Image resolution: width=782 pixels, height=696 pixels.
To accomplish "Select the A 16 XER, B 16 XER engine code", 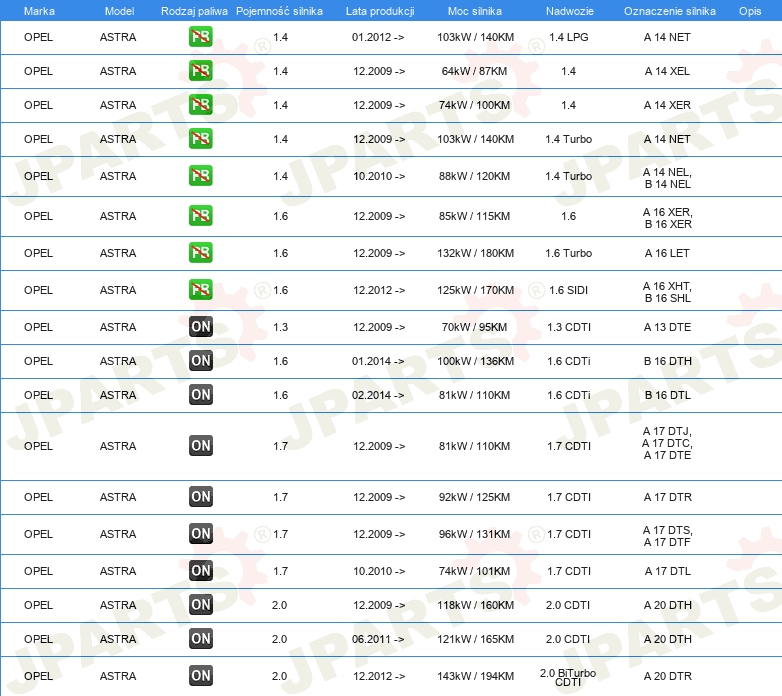I will point(668,218).
